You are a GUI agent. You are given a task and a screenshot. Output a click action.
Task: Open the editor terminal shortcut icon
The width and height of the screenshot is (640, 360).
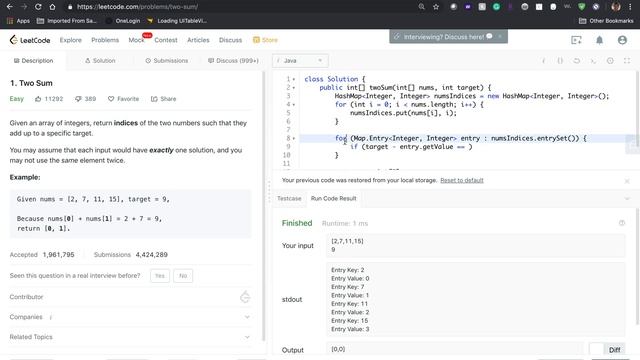tap(593, 61)
